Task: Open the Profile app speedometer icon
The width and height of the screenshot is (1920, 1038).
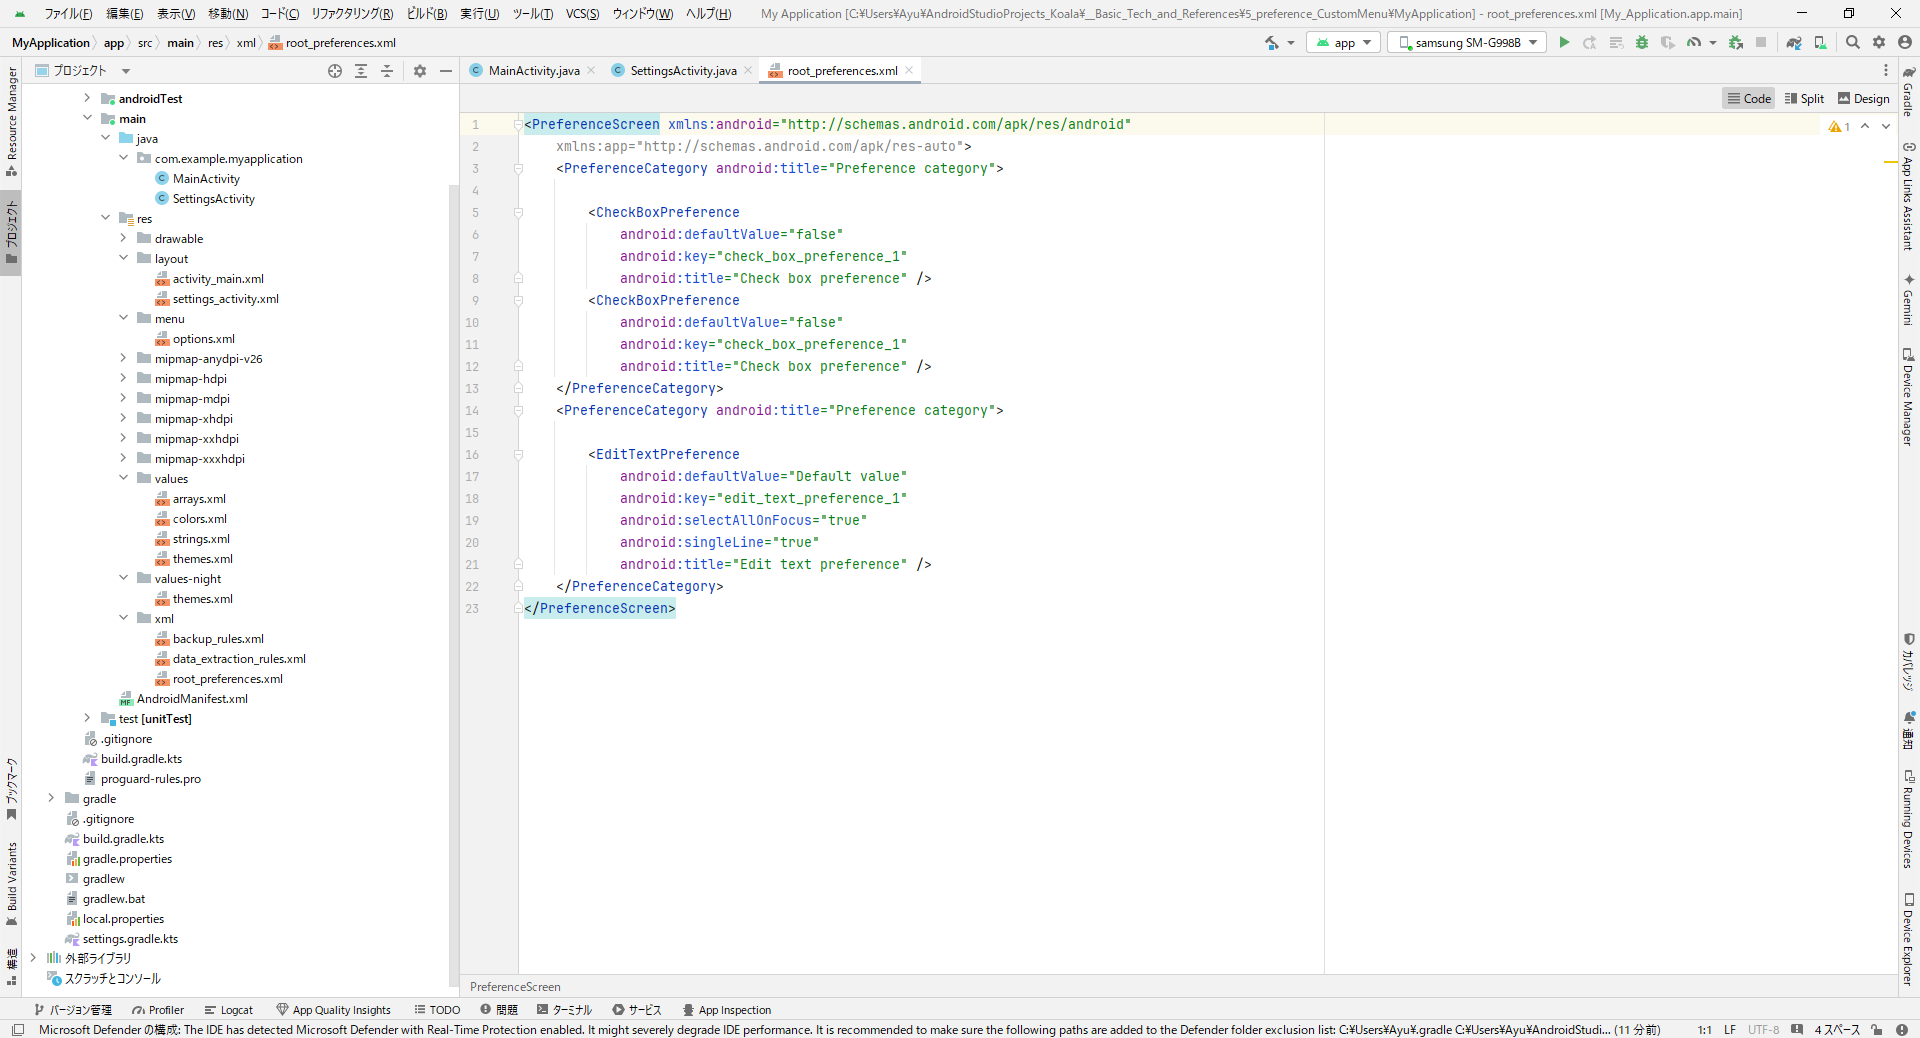Action: coord(1694,42)
